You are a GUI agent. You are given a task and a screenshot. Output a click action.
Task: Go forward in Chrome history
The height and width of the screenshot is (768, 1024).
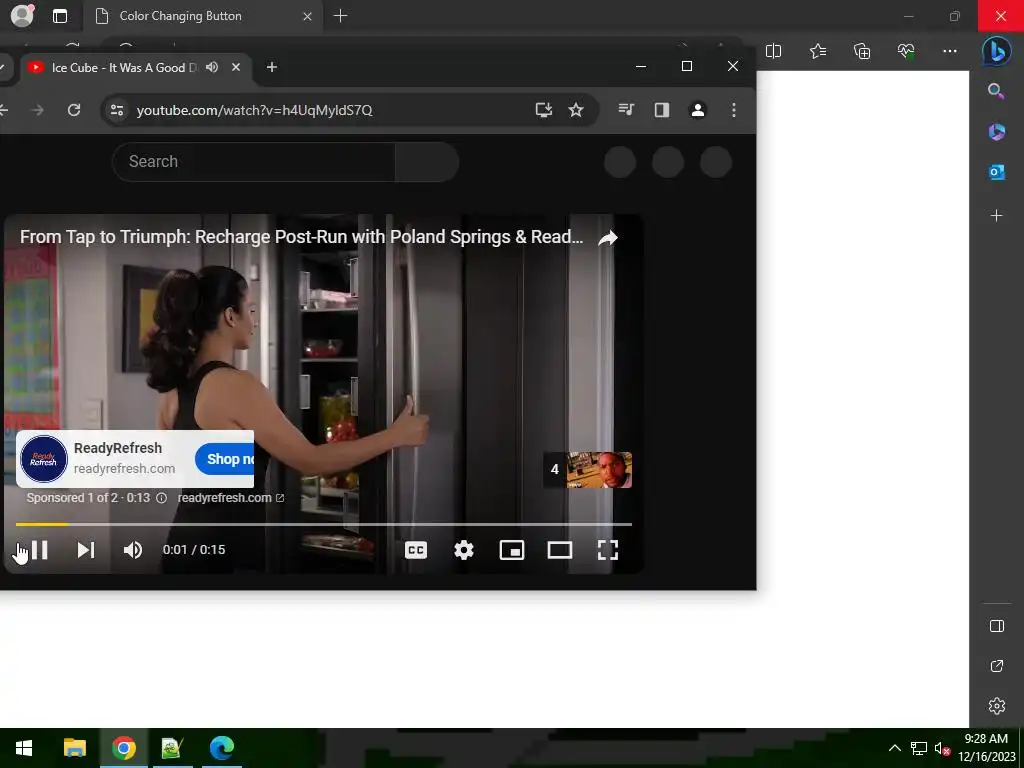tap(37, 110)
